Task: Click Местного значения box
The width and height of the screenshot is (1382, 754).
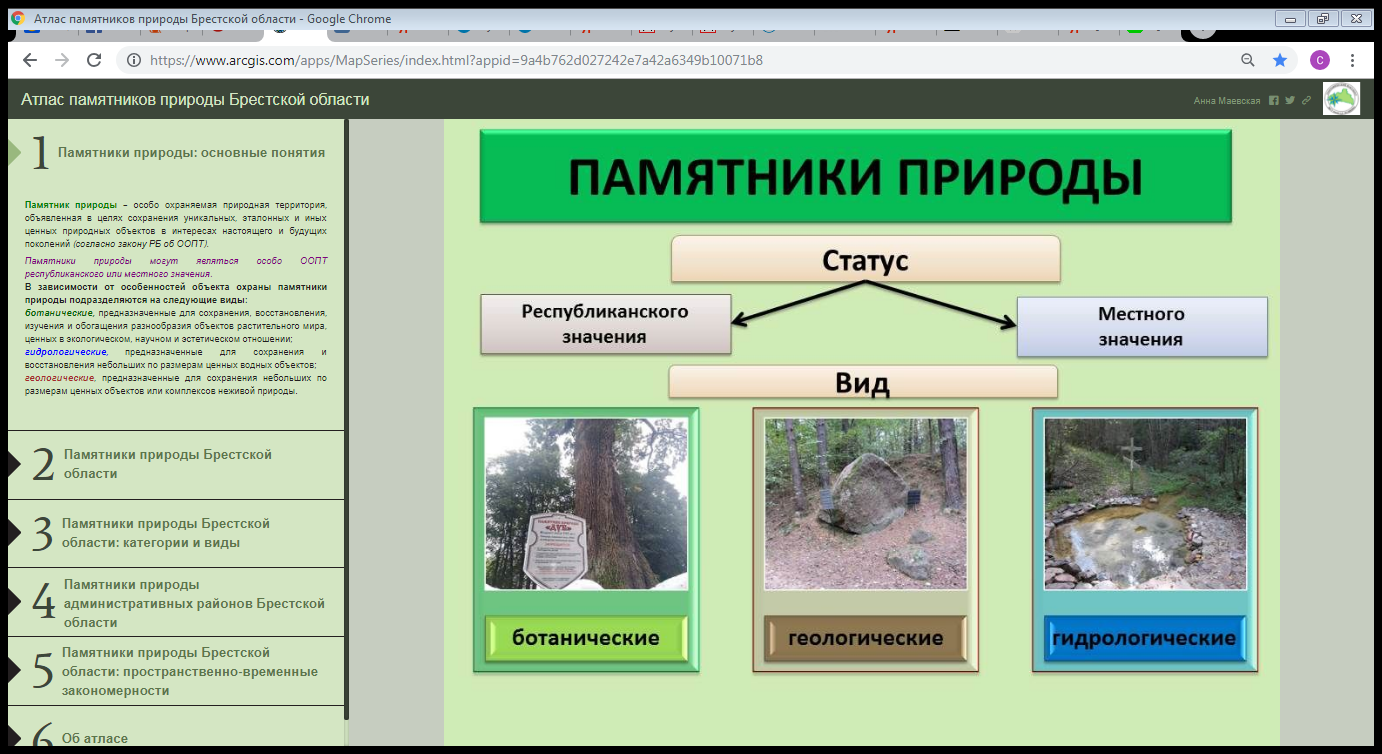Action: (x=1141, y=327)
